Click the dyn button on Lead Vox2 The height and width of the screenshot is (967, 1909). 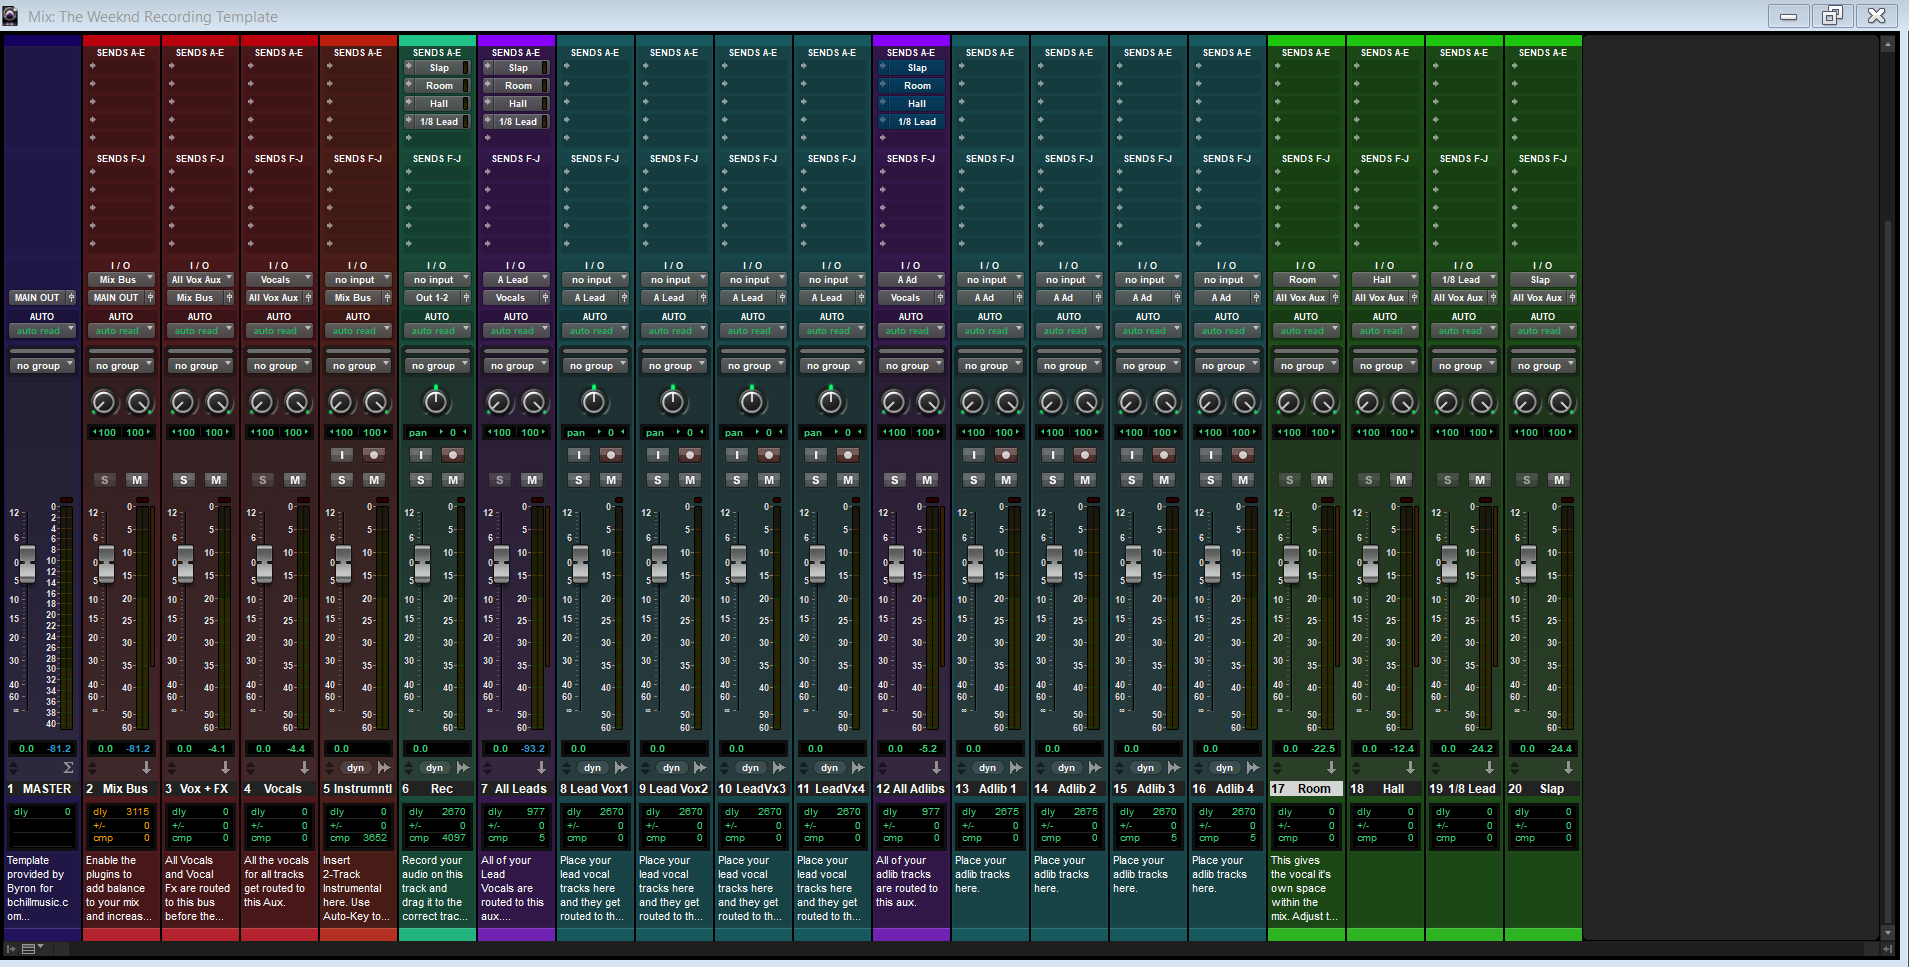tap(671, 768)
